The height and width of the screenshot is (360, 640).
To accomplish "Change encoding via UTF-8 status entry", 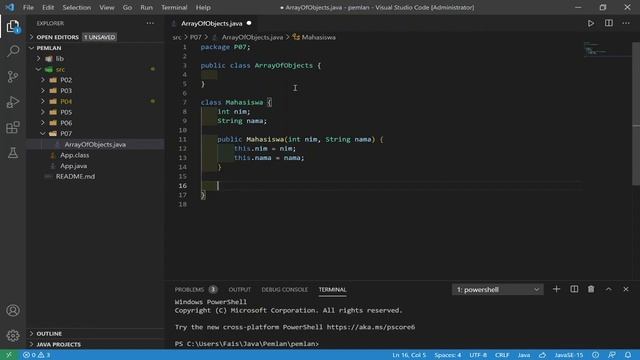I will pos(478,355).
